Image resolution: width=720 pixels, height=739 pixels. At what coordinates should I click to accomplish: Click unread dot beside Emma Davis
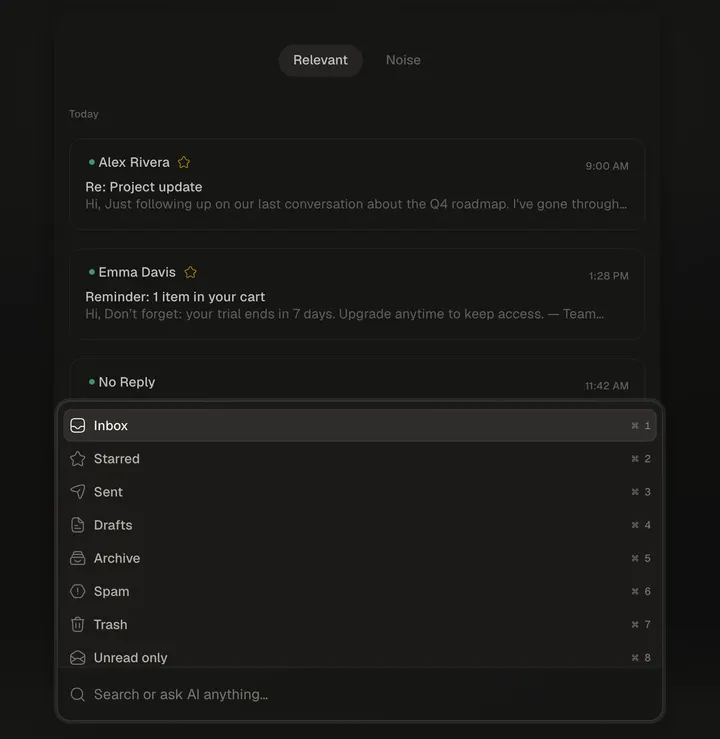click(x=92, y=271)
